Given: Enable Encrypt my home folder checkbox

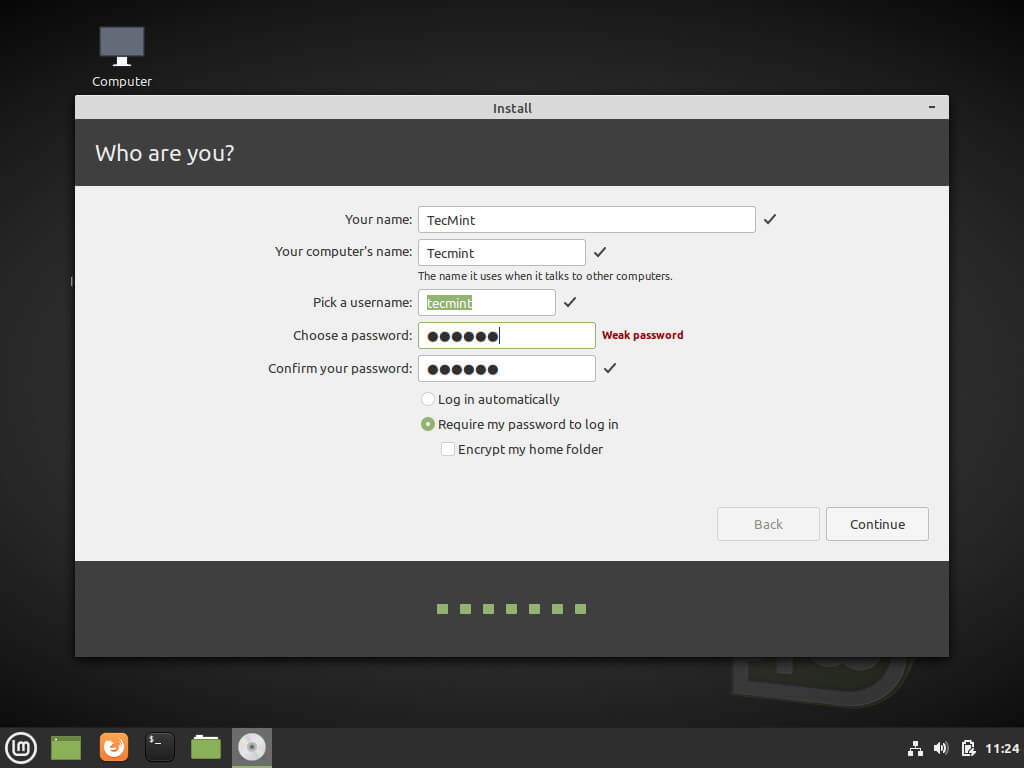Looking at the screenshot, I should 448,449.
